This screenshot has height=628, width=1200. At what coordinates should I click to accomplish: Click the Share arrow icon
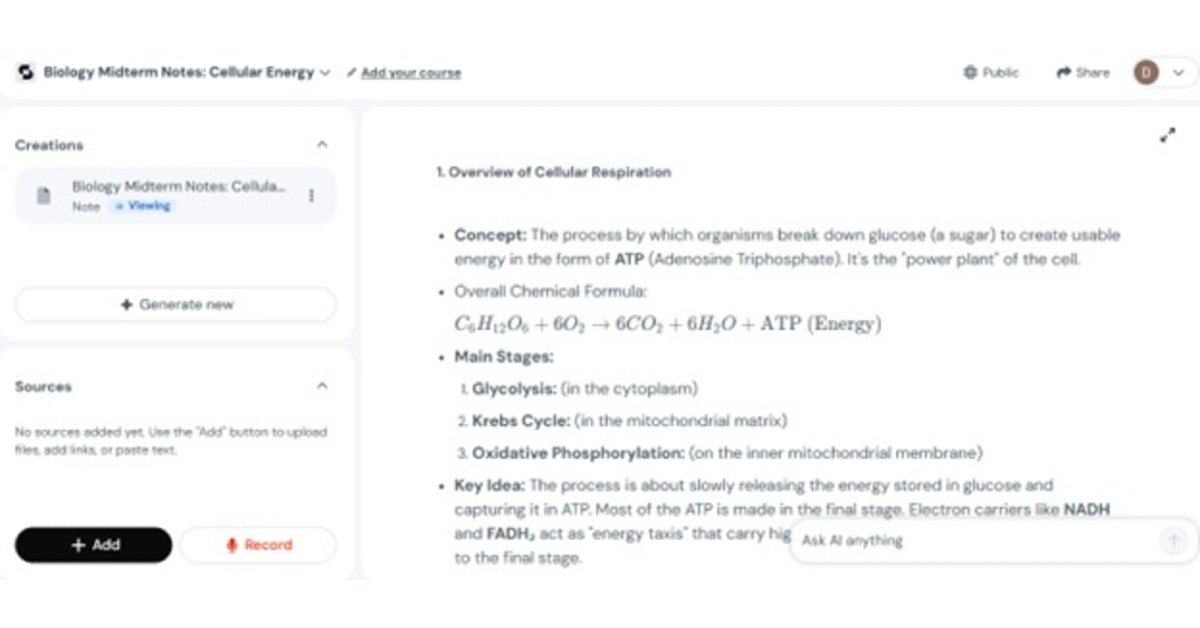[x=1063, y=72]
